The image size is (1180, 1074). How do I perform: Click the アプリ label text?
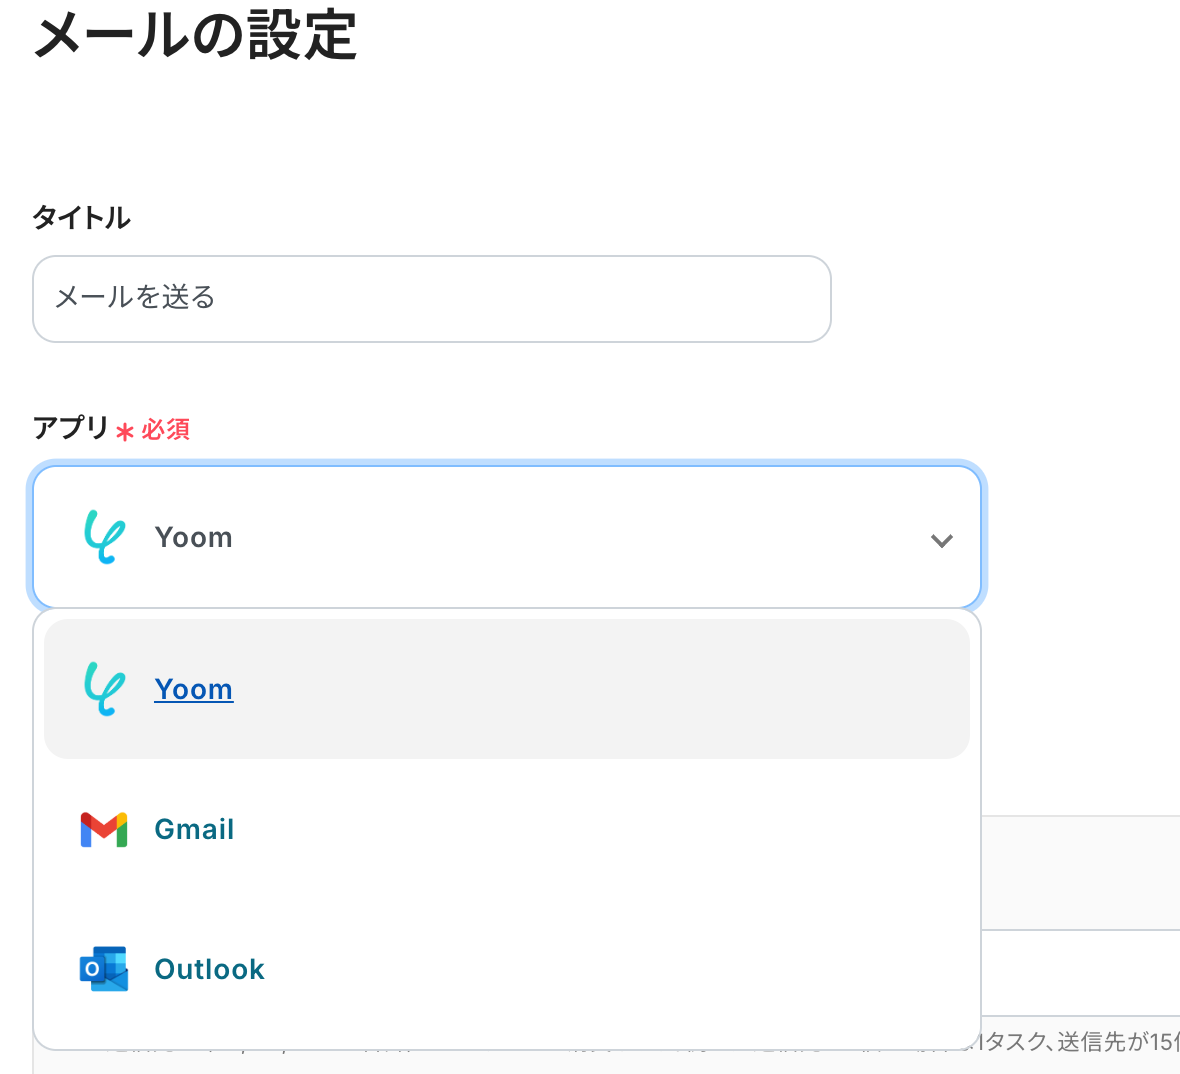point(71,427)
